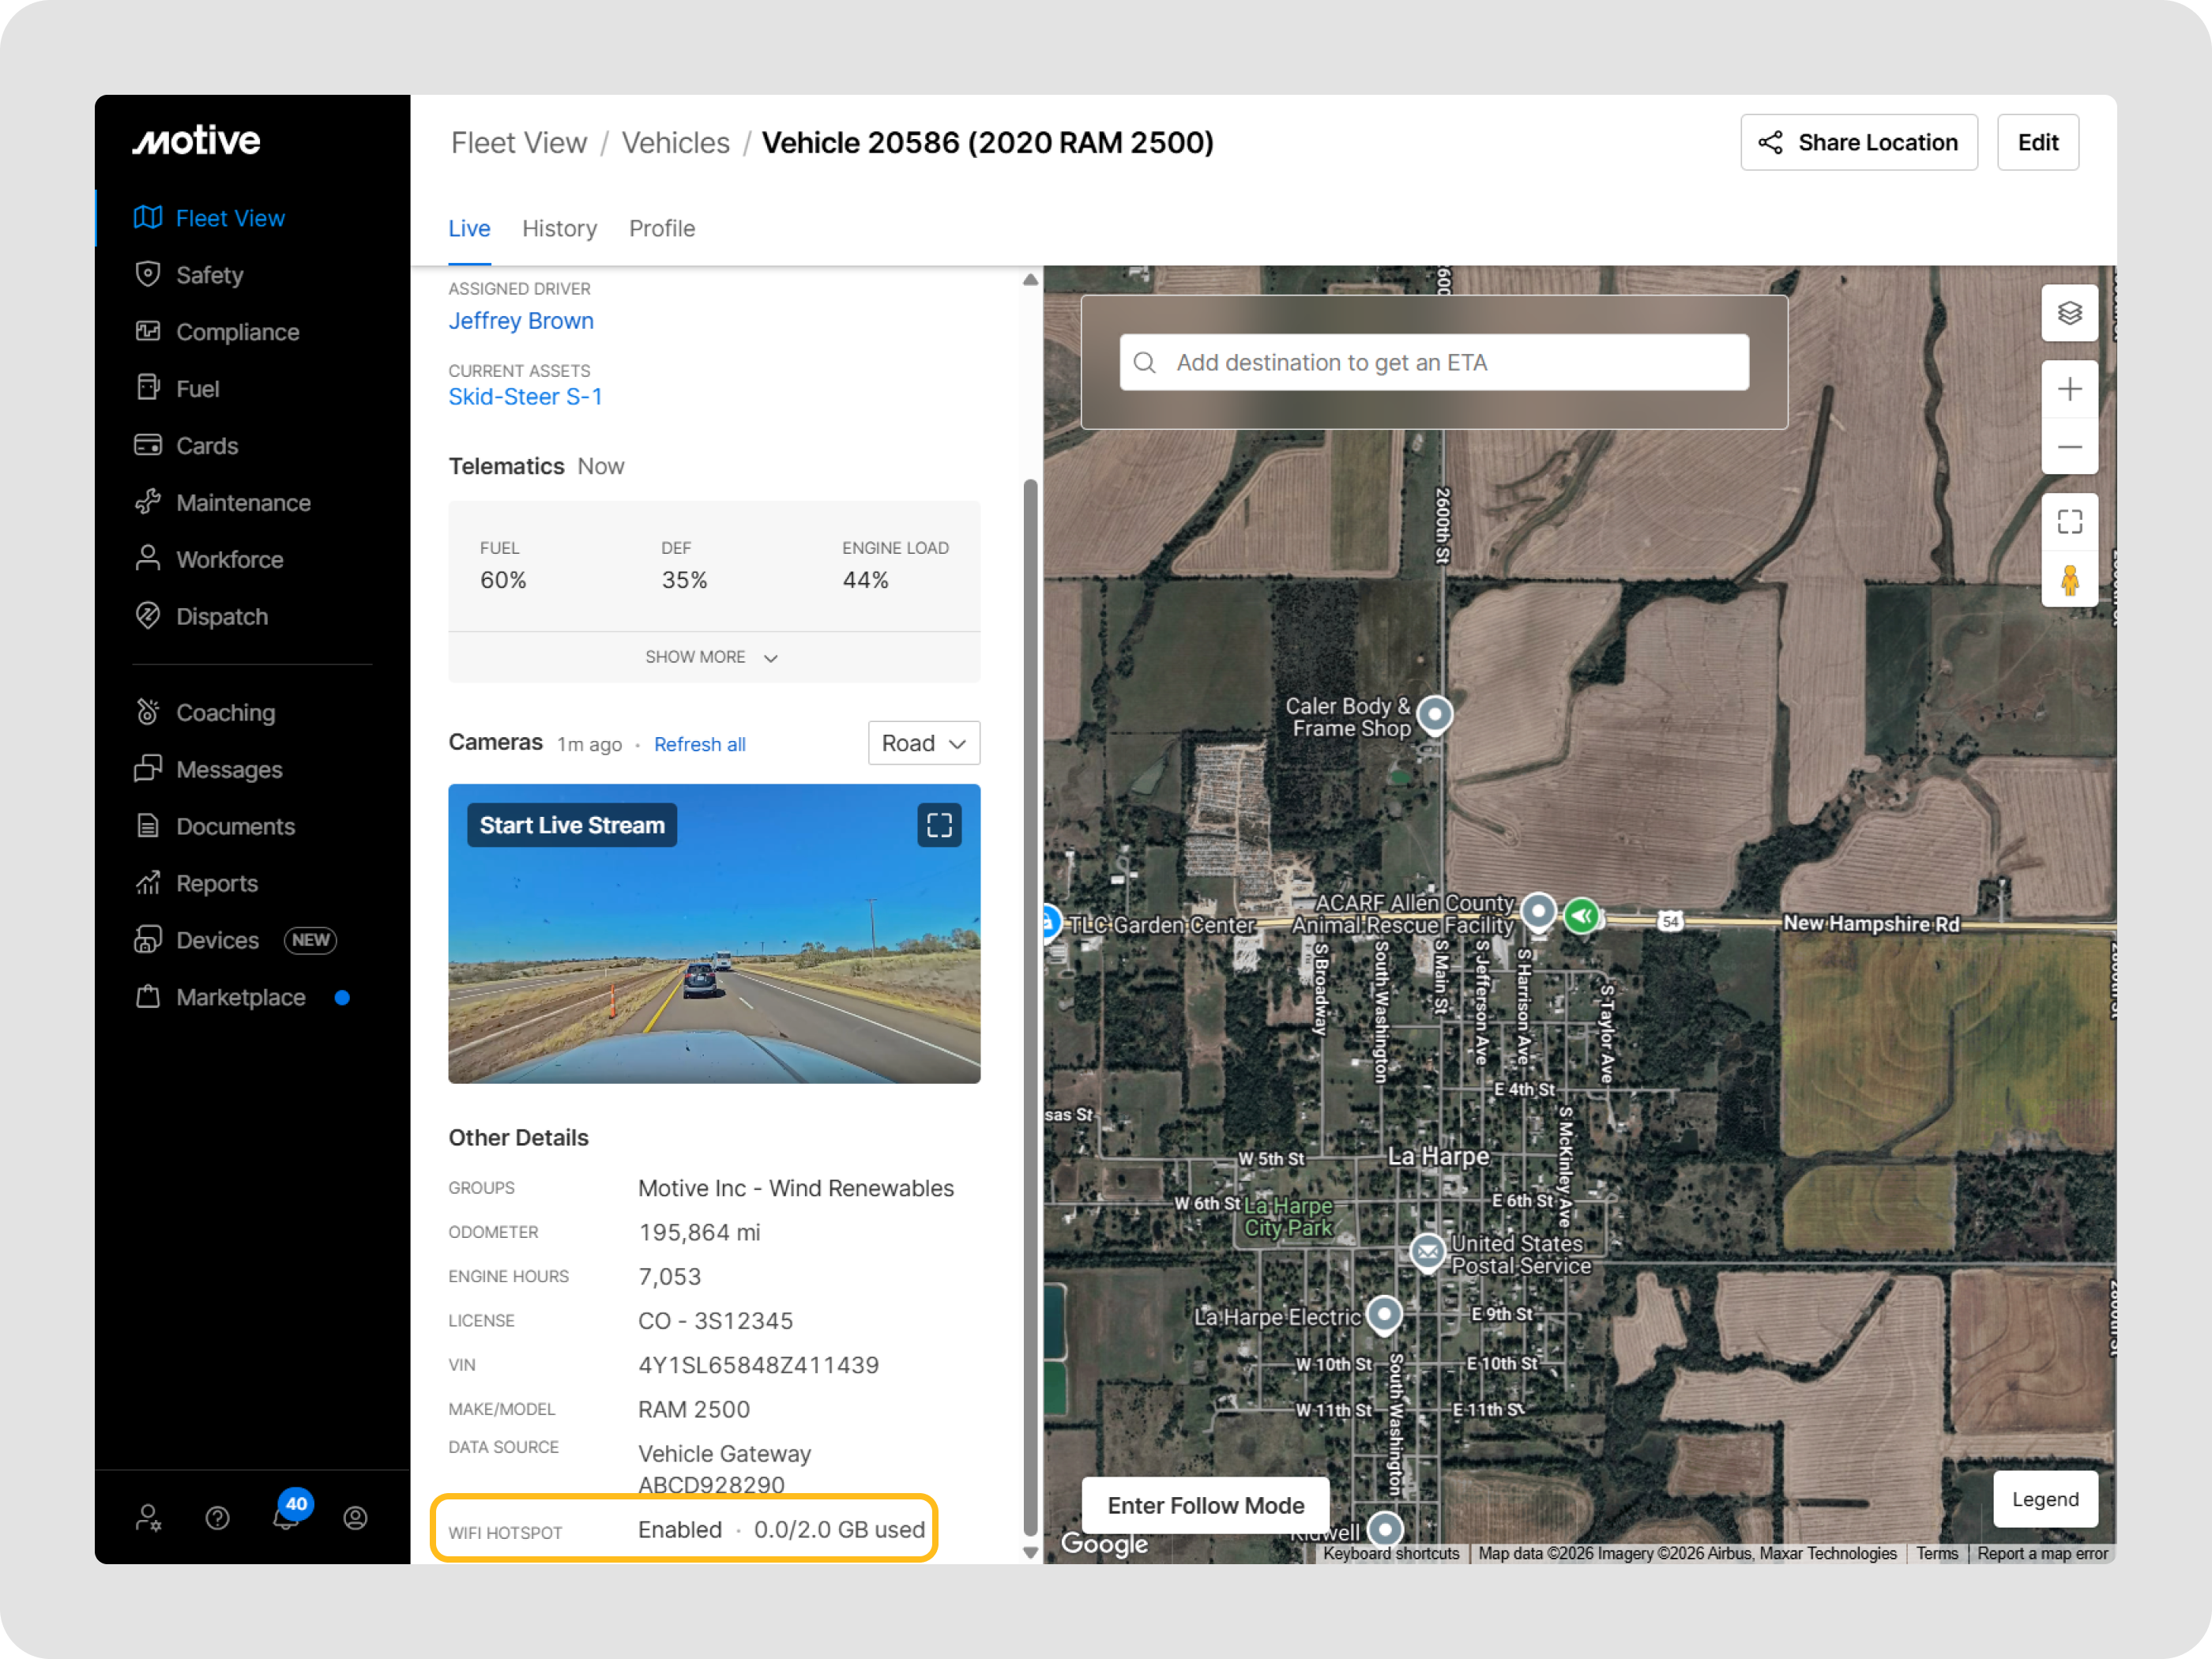Zoom in on the map
Screen dimensions: 2212x1659
(x=2069, y=389)
